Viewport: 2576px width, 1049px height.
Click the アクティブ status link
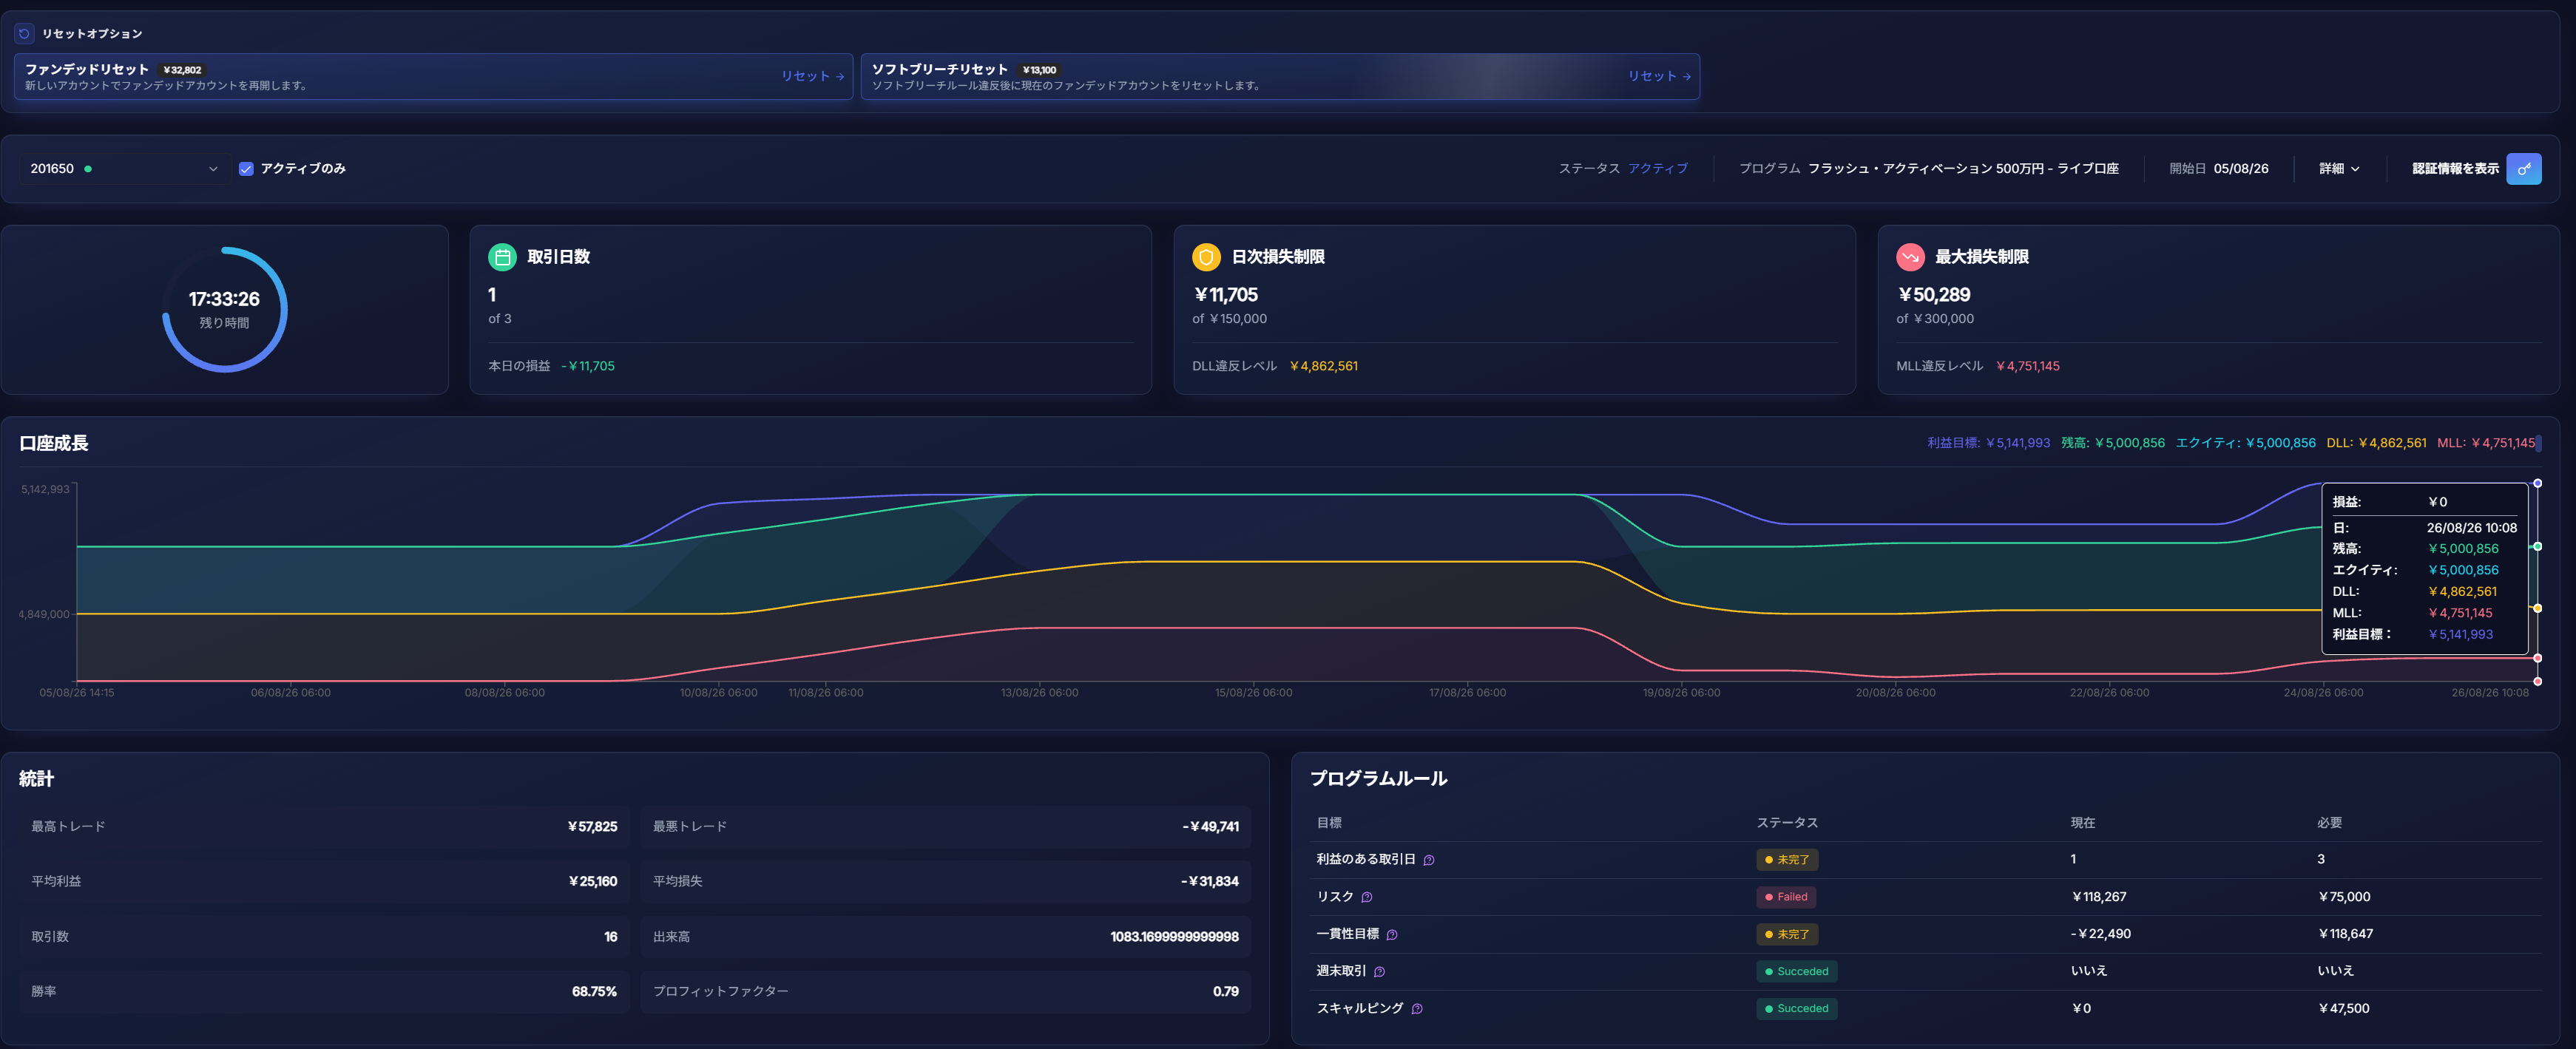click(1657, 169)
